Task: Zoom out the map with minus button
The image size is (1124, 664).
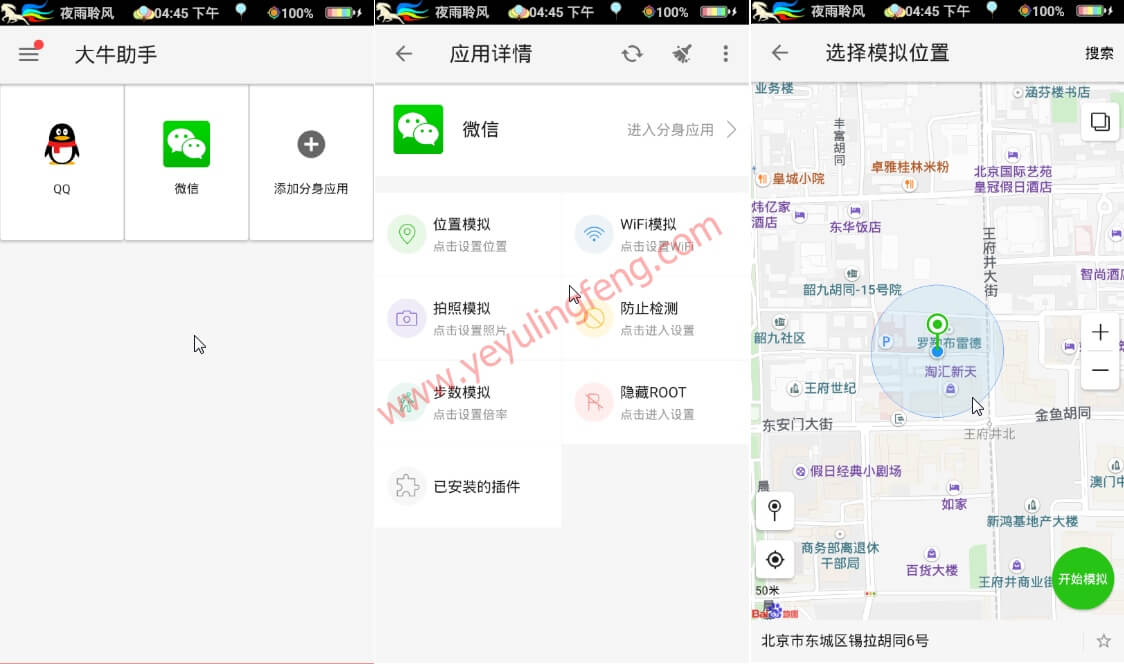Action: (x=1100, y=370)
